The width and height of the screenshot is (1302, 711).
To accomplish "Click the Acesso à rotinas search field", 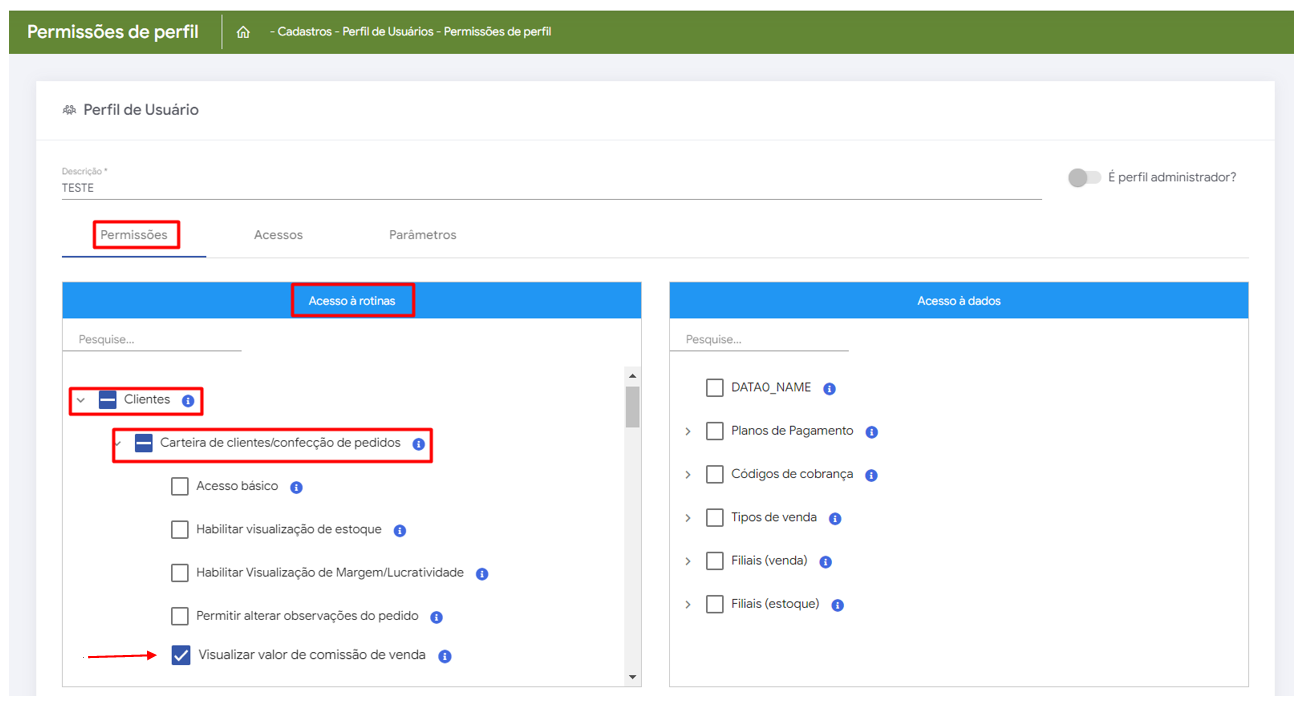I will pos(152,339).
